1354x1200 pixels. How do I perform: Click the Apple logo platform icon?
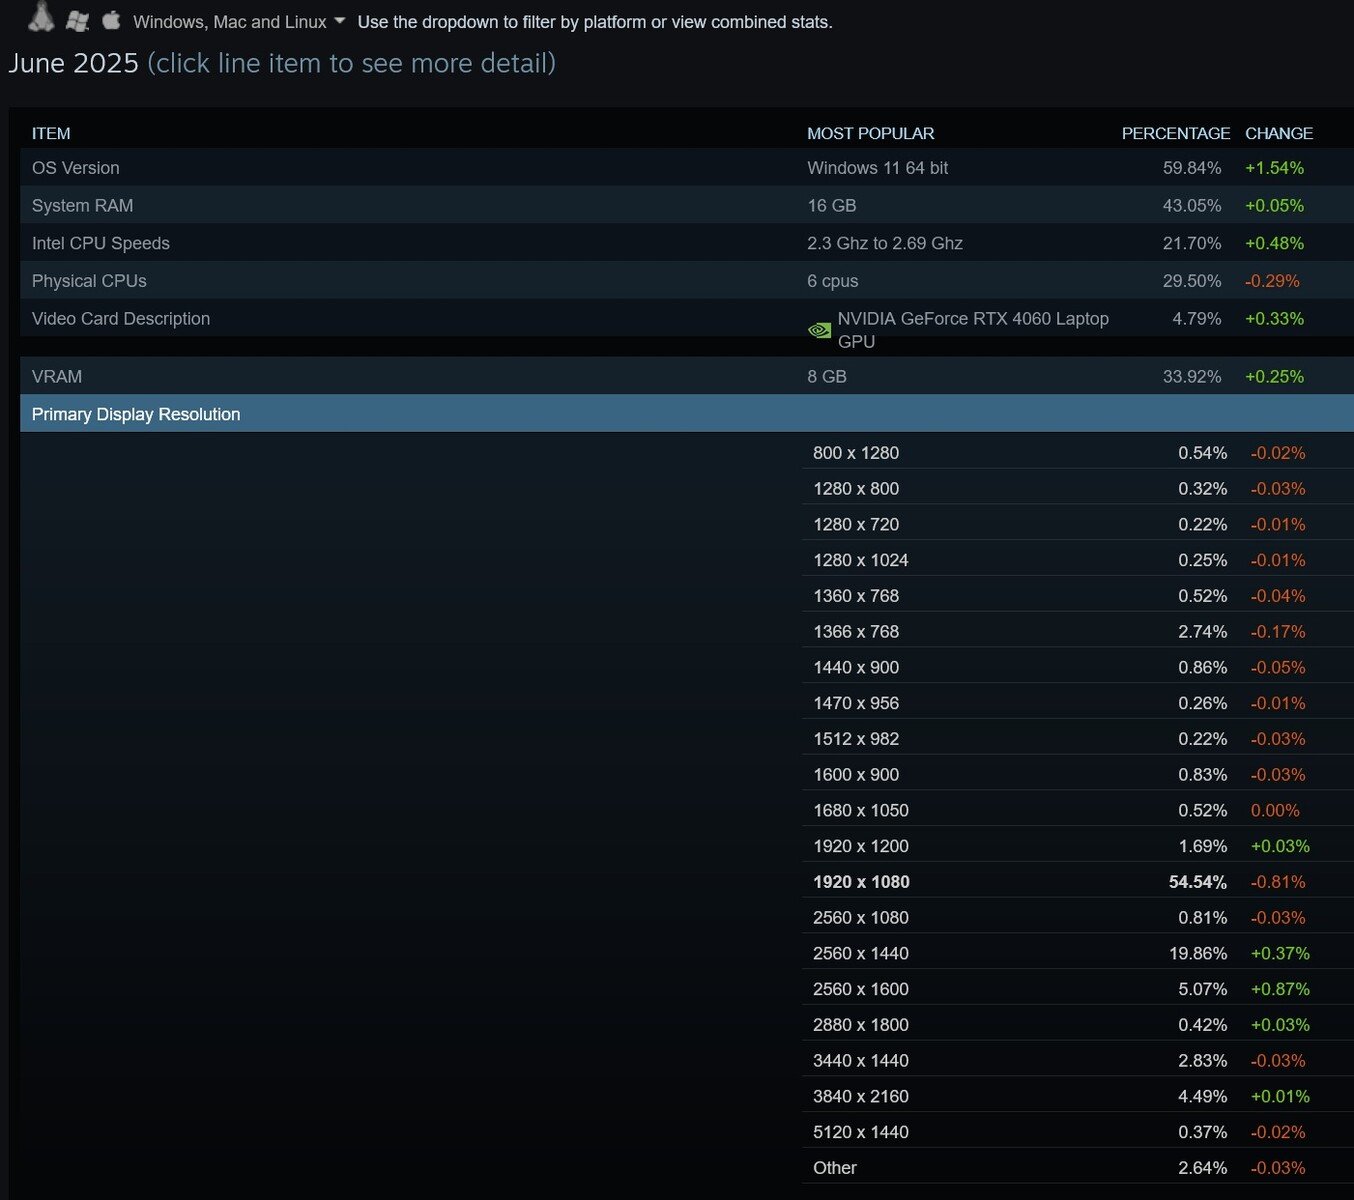[x=111, y=19]
